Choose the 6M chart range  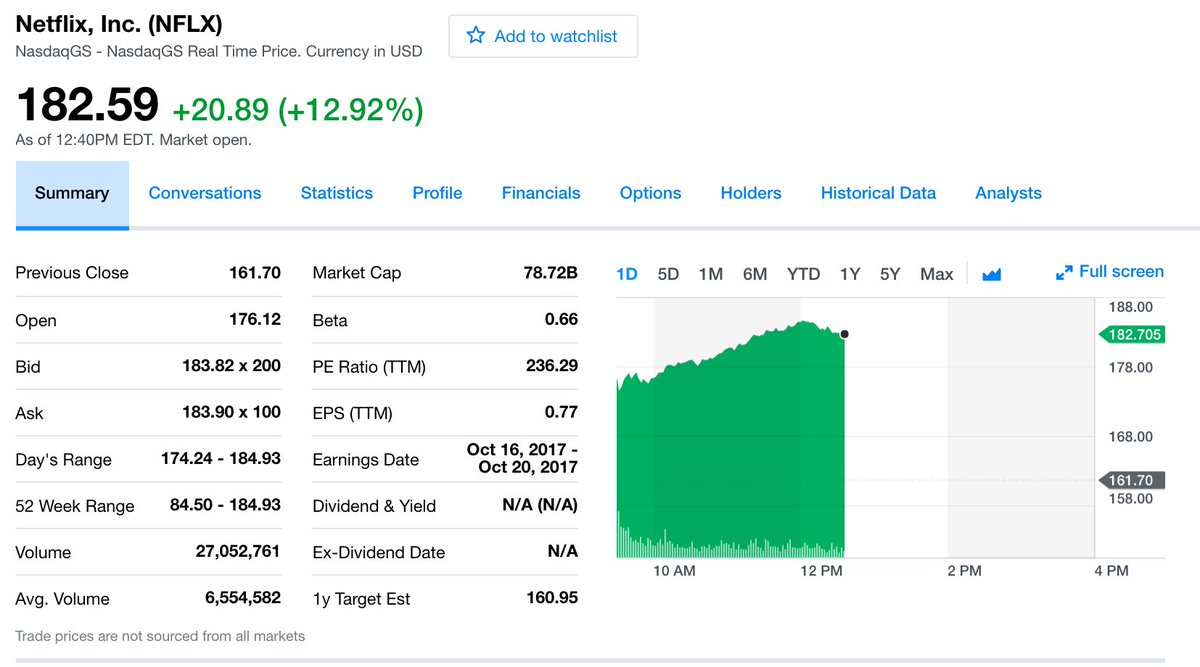click(x=755, y=274)
